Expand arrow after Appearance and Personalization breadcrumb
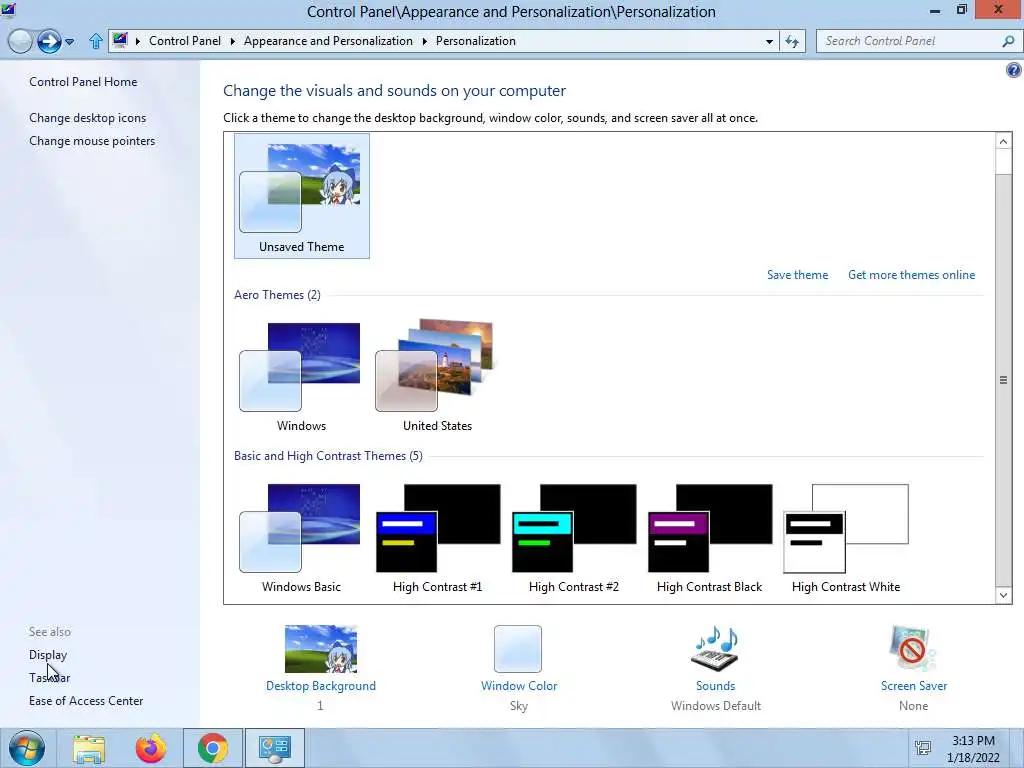 point(424,41)
